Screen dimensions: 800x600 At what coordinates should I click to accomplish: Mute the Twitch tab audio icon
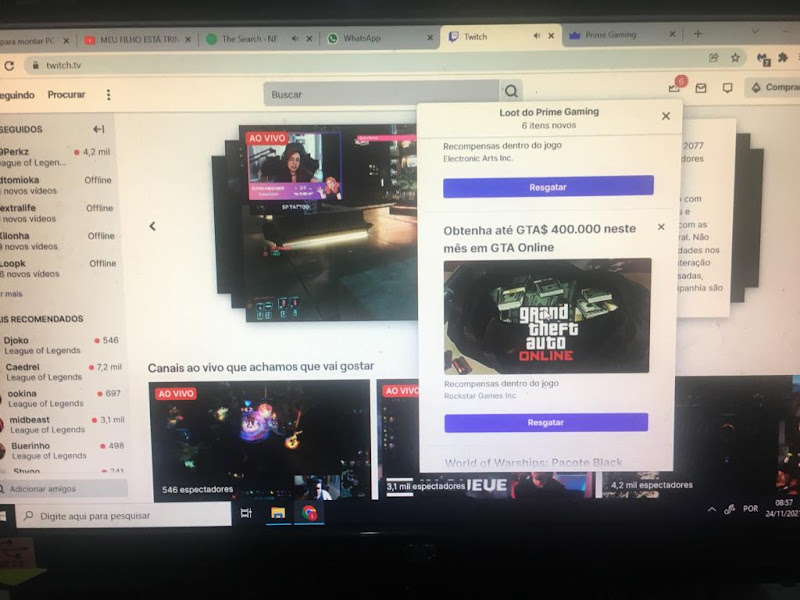tap(536, 36)
